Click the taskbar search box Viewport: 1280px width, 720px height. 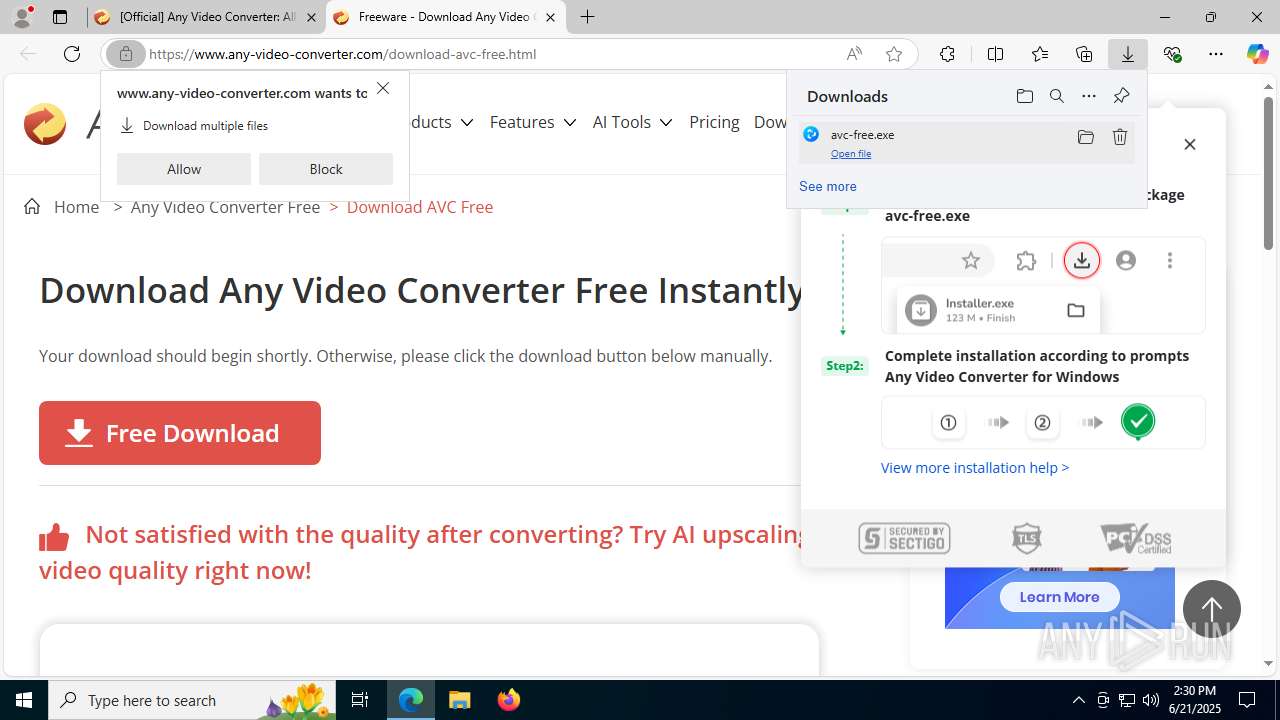[192, 700]
